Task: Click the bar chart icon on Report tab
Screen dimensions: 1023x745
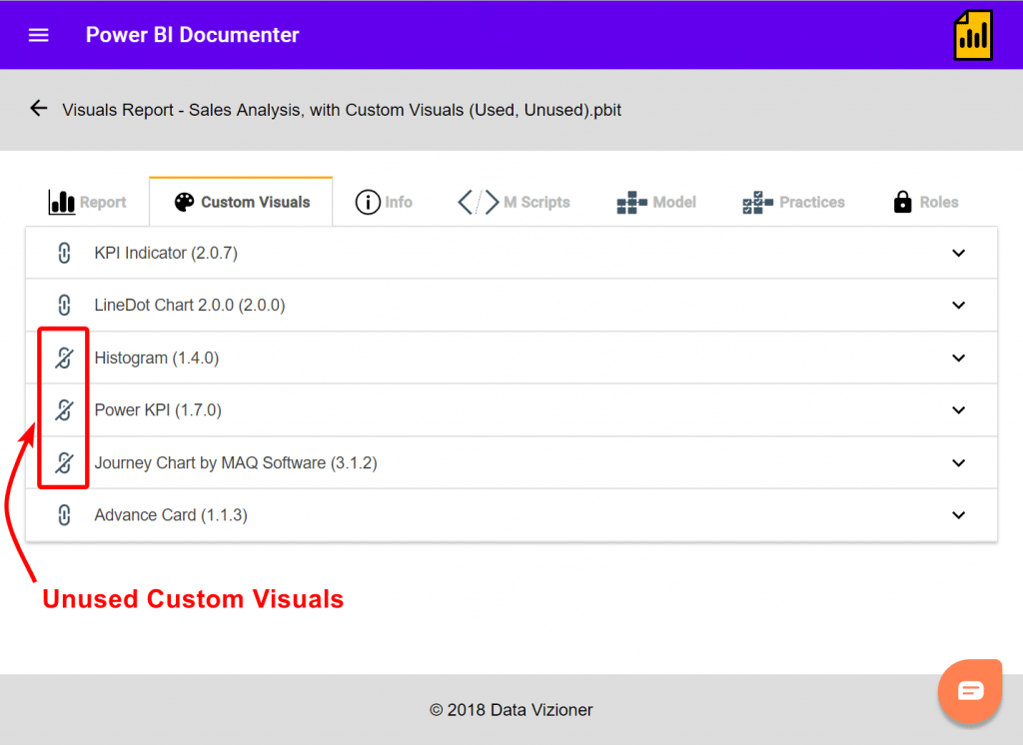Action: coord(61,202)
